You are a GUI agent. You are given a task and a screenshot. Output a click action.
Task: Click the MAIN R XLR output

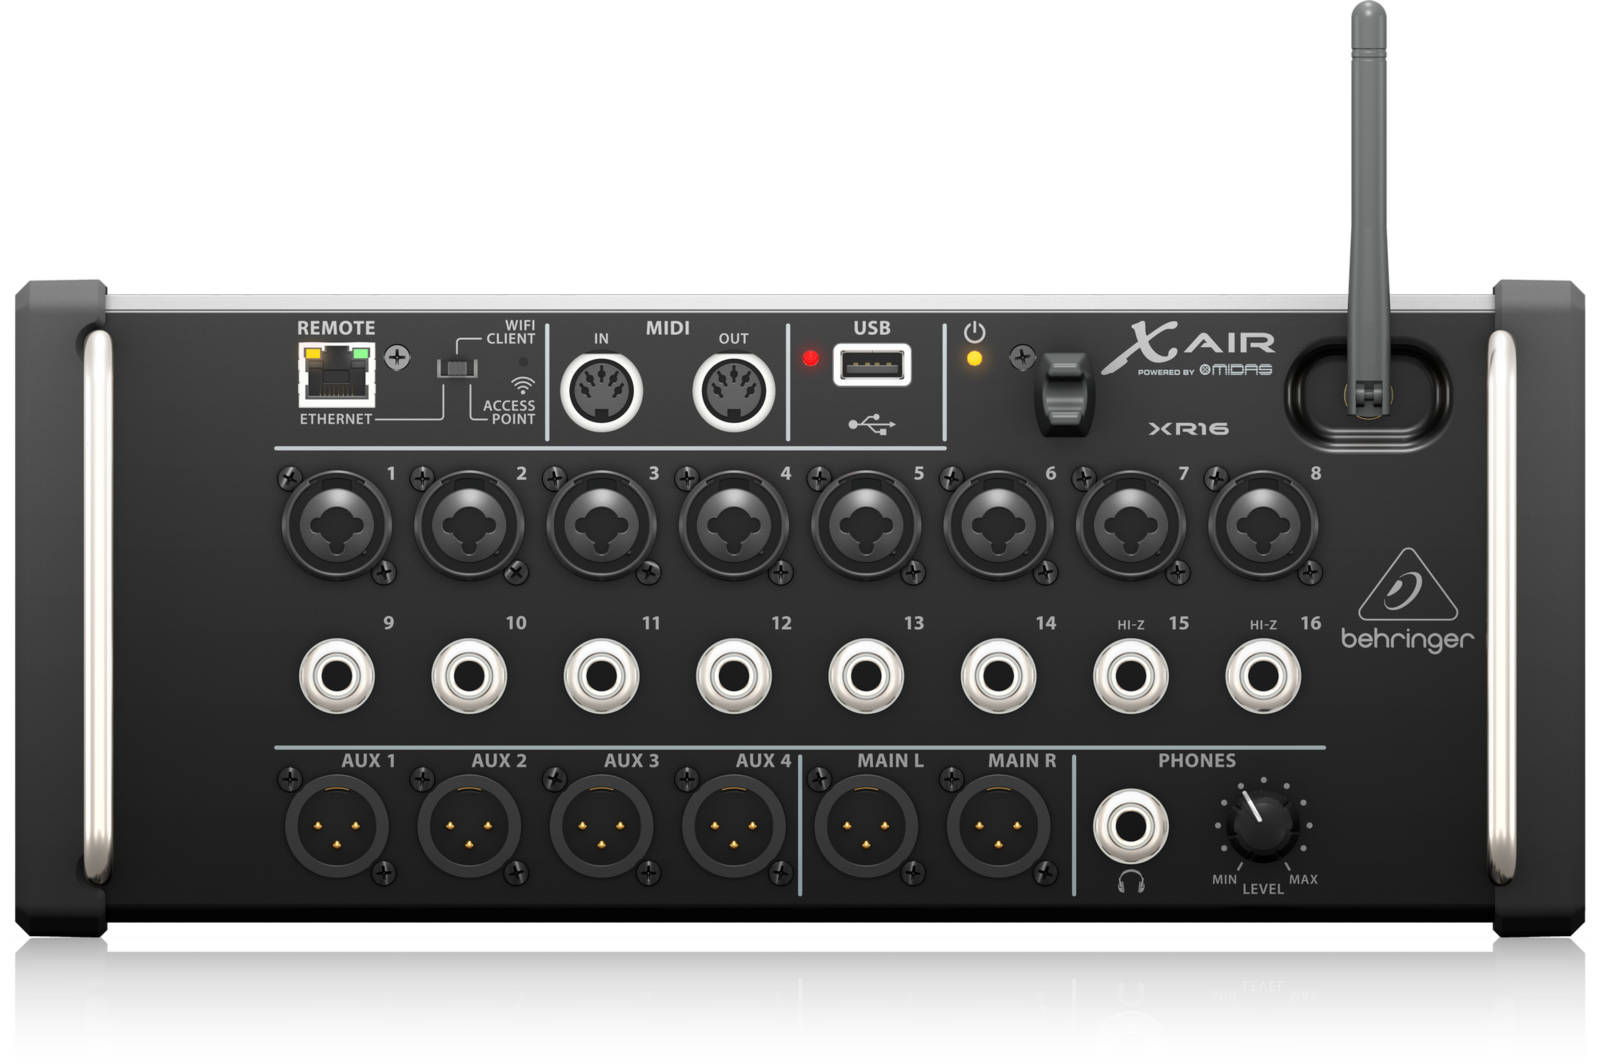(997, 829)
